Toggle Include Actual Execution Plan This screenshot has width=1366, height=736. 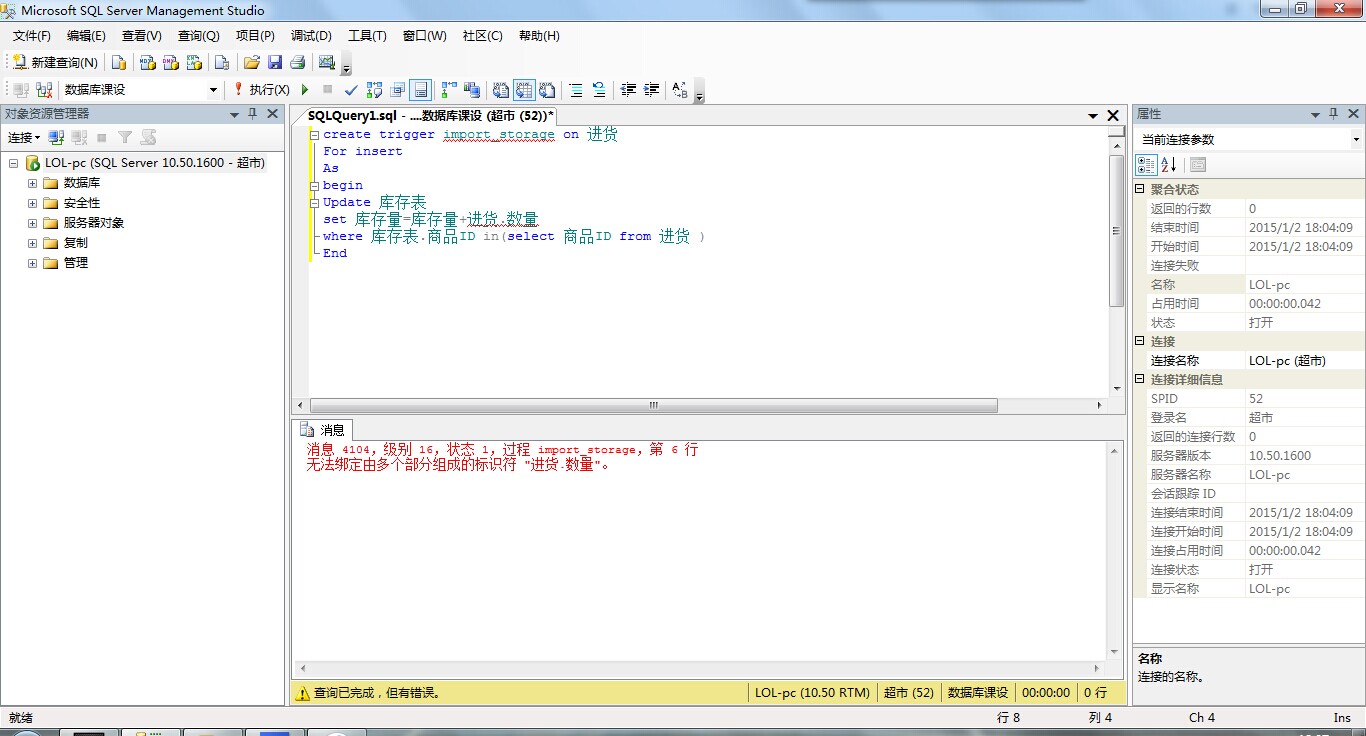449,90
